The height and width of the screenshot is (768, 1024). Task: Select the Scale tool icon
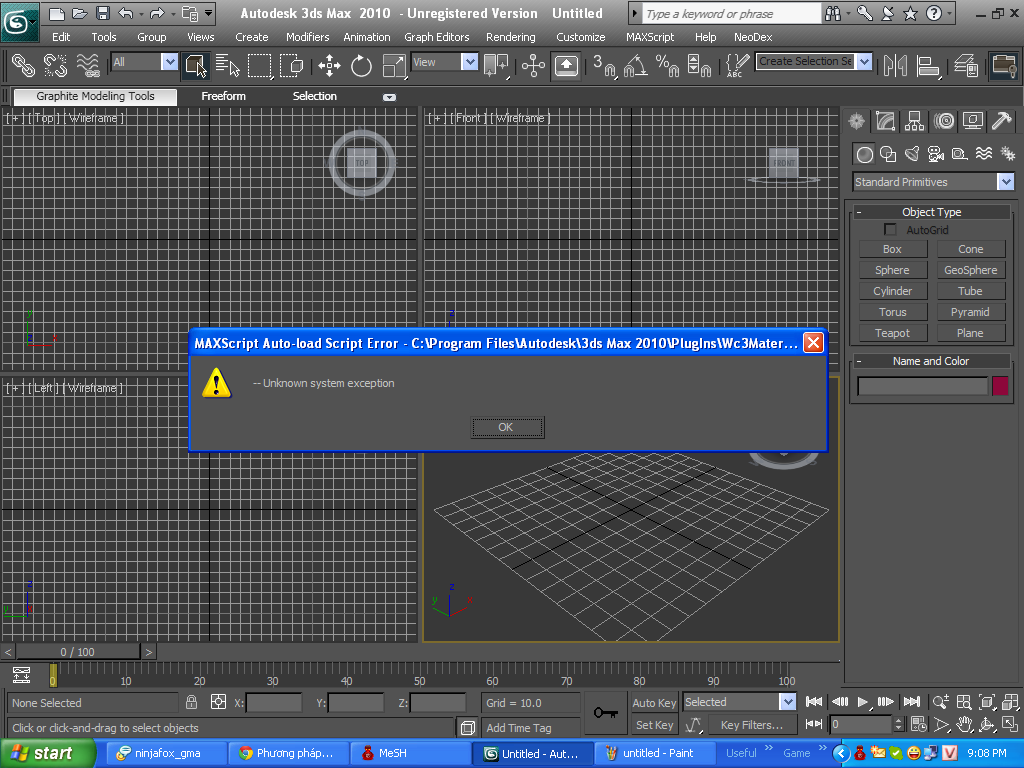(394, 65)
